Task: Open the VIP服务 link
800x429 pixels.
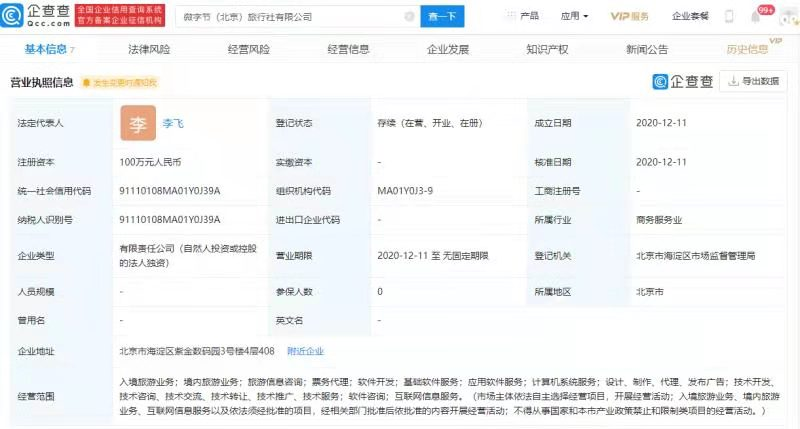Action: tap(630, 17)
